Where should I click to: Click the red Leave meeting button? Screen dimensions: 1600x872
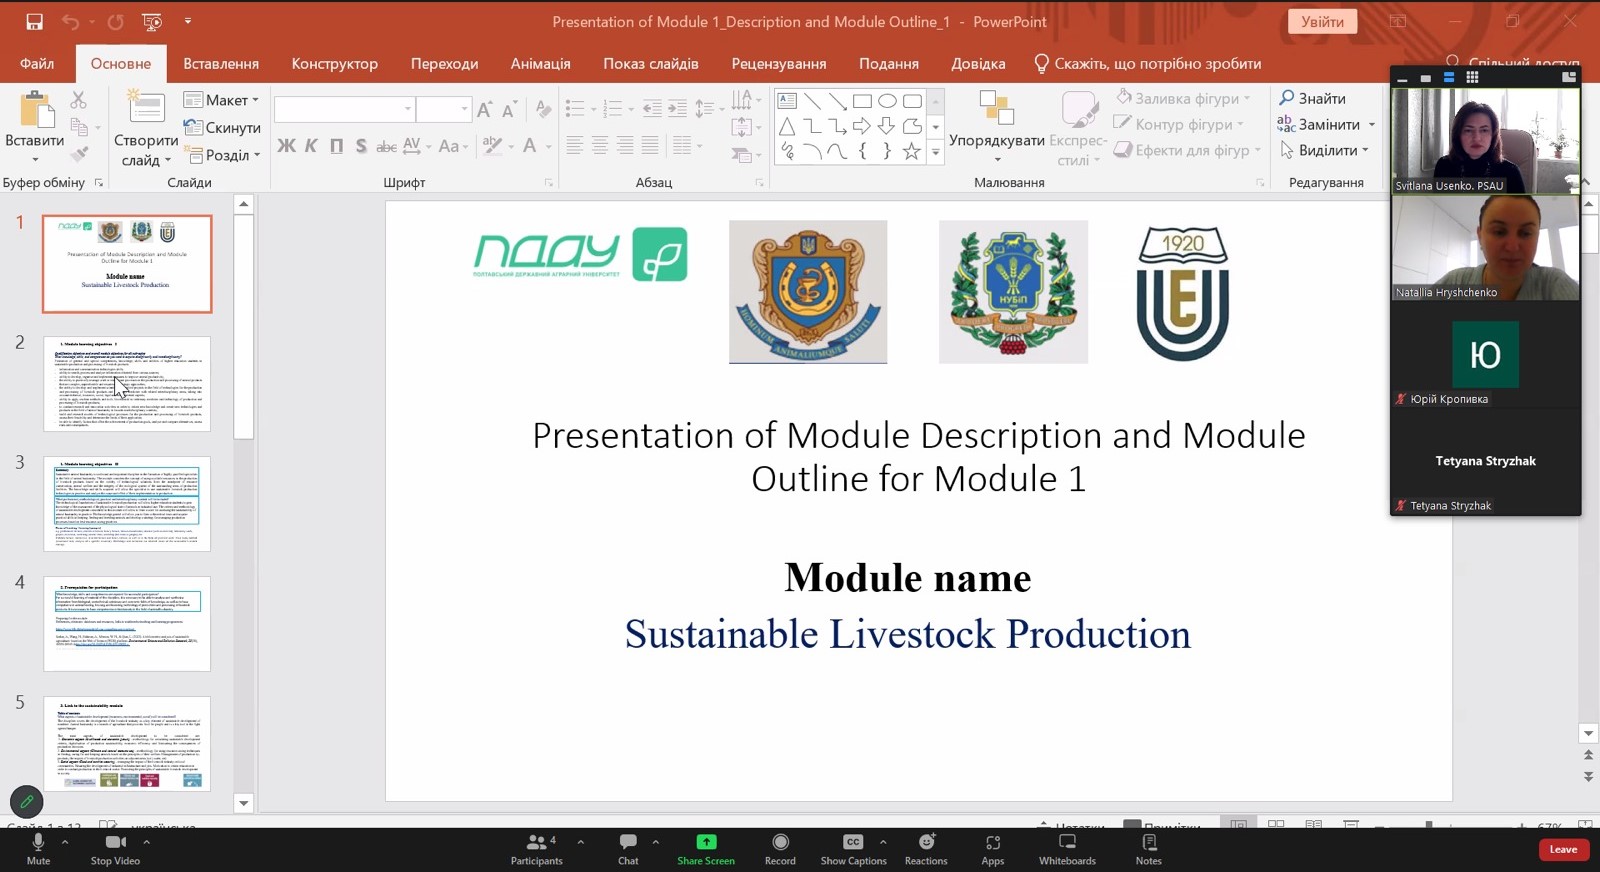[1563, 849]
